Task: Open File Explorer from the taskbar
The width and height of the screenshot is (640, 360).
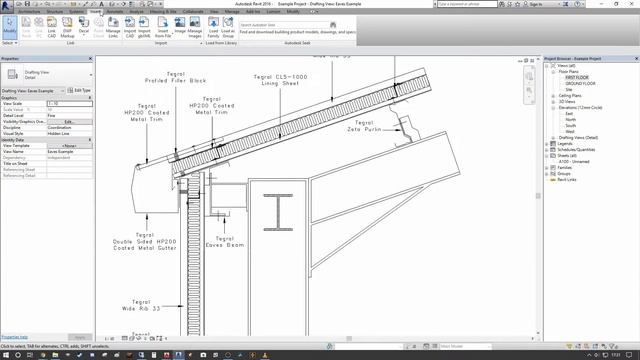Action: pyautogui.click(x=55, y=355)
